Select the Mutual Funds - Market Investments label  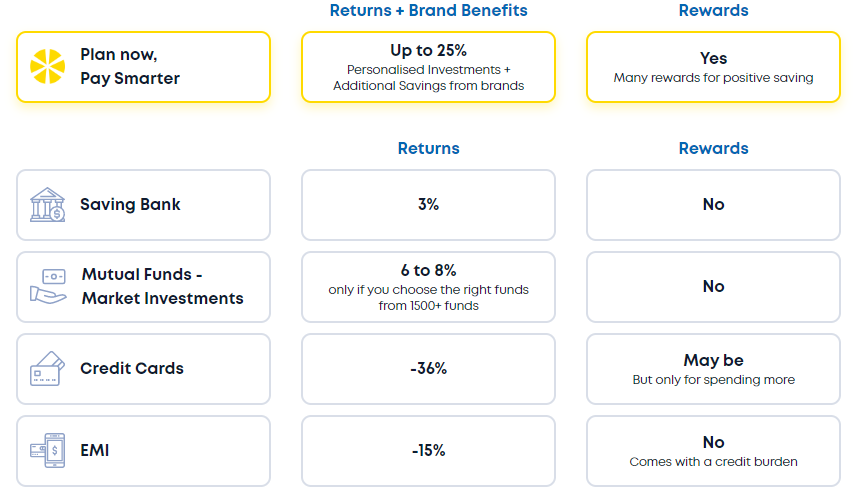point(163,286)
